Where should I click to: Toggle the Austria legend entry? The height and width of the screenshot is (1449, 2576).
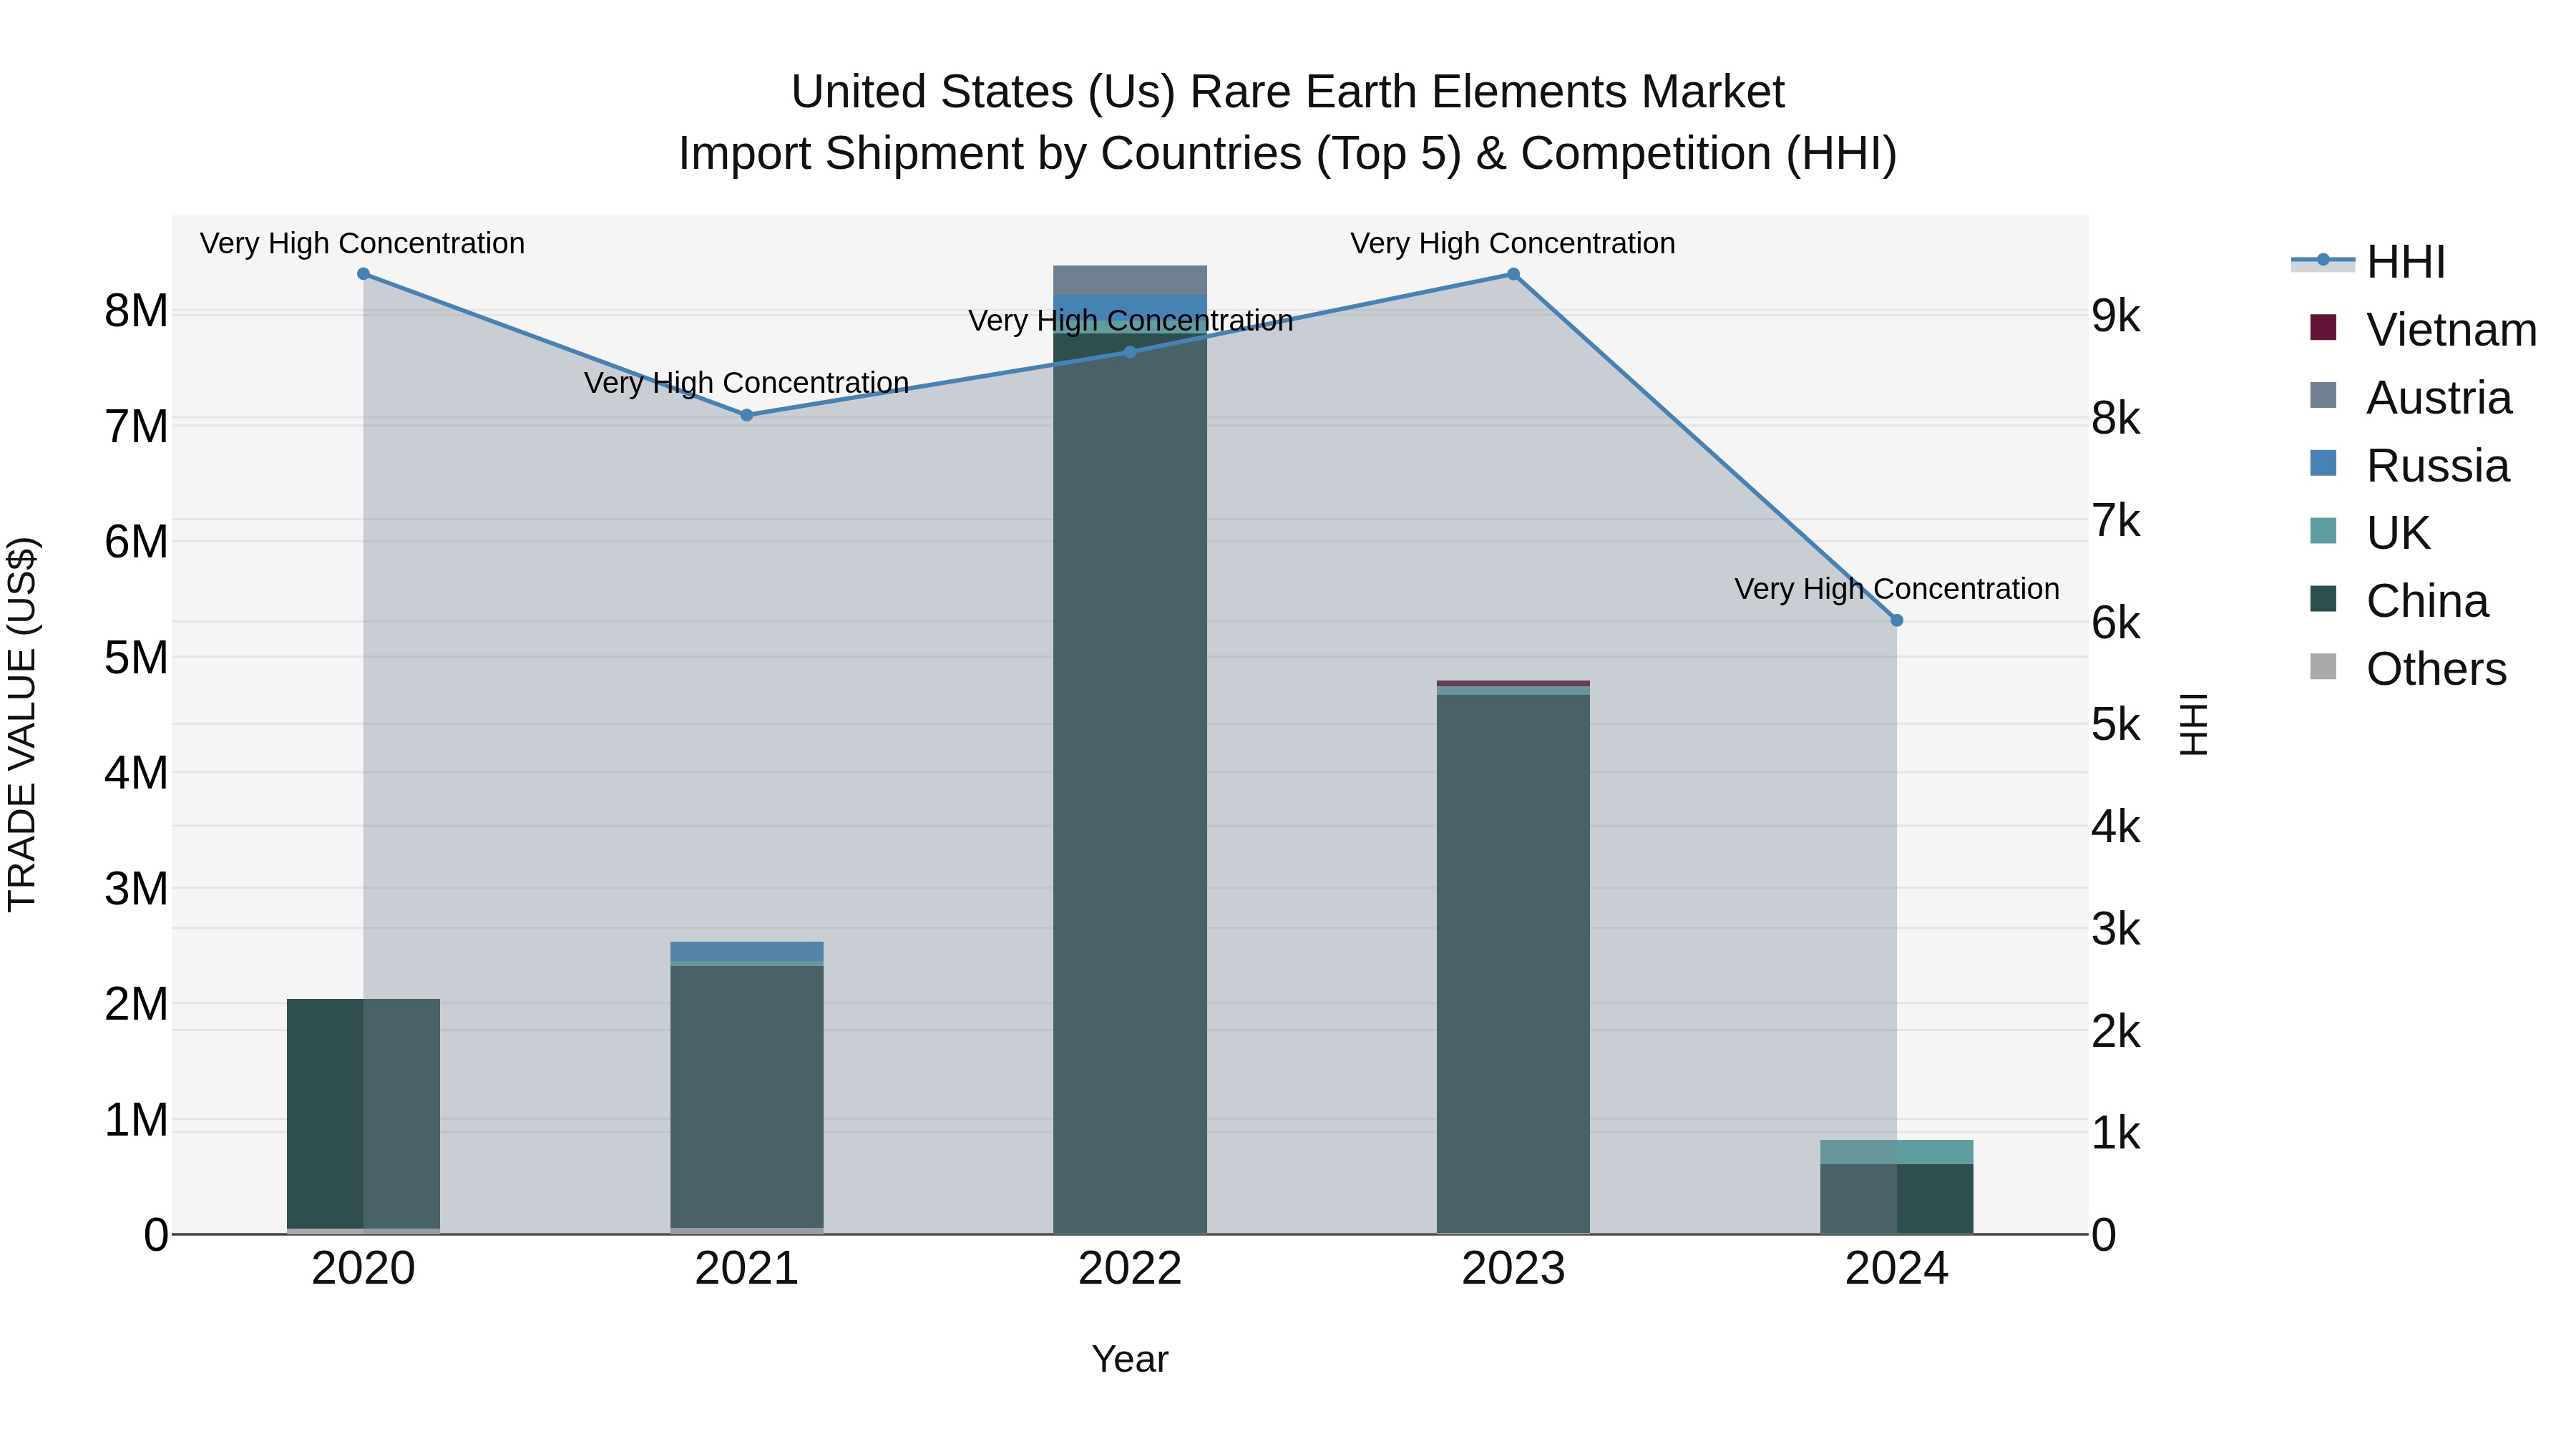2411,398
